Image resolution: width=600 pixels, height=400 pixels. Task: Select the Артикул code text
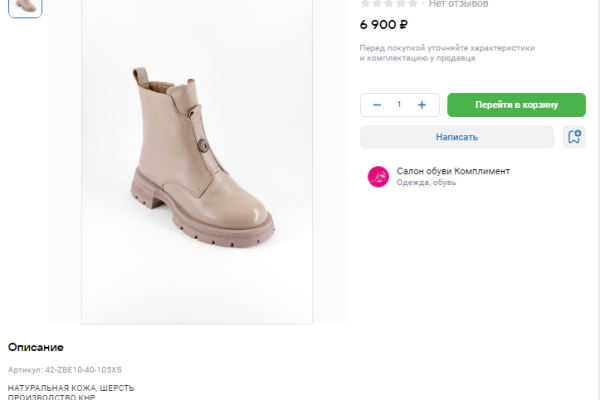pyautogui.click(x=65, y=370)
